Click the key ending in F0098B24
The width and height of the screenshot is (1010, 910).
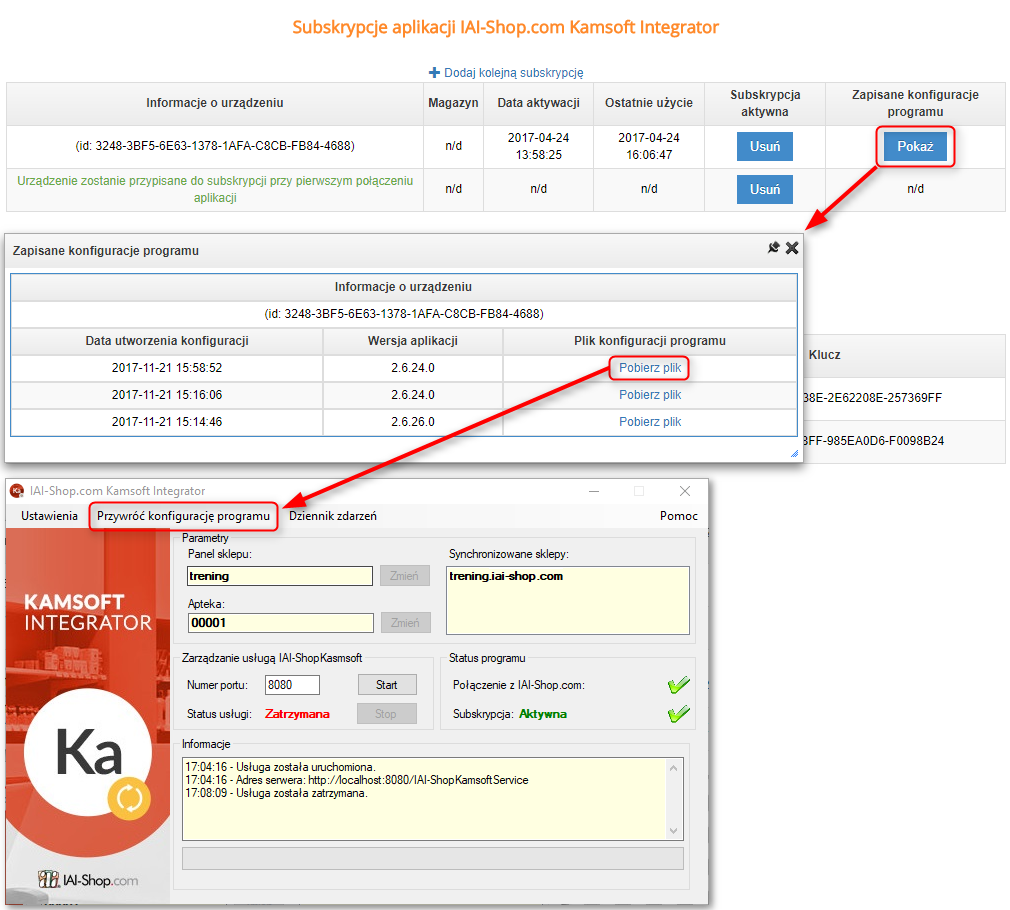point(873,441)
